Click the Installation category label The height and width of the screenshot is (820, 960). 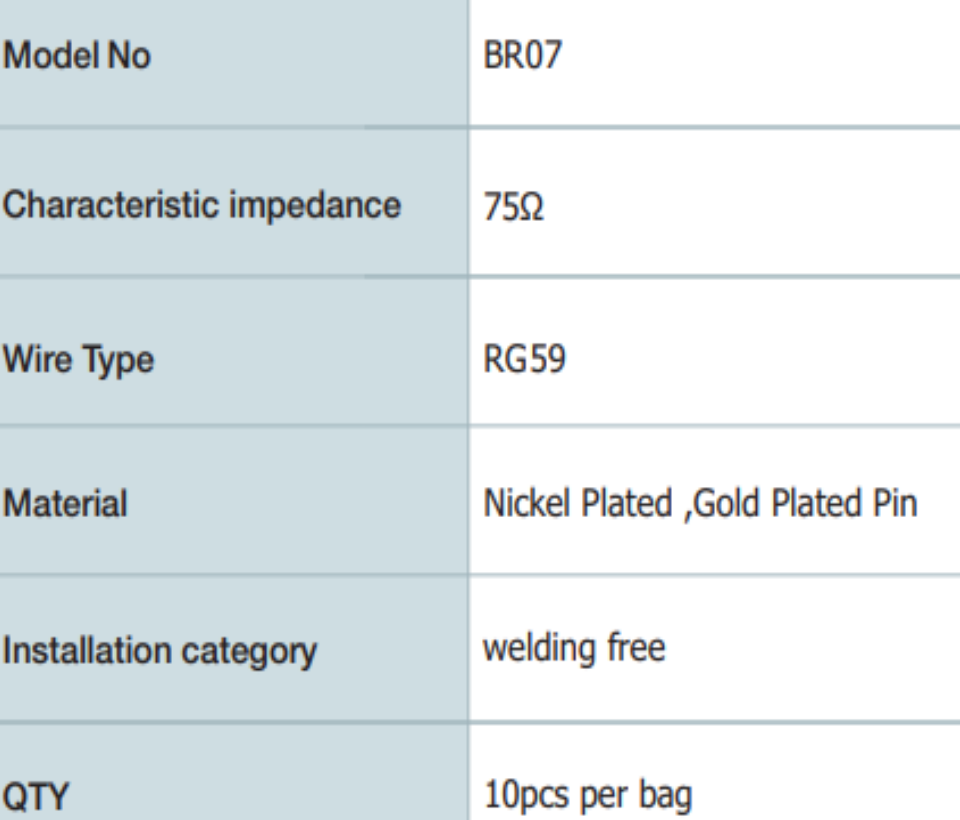(159, 651)
